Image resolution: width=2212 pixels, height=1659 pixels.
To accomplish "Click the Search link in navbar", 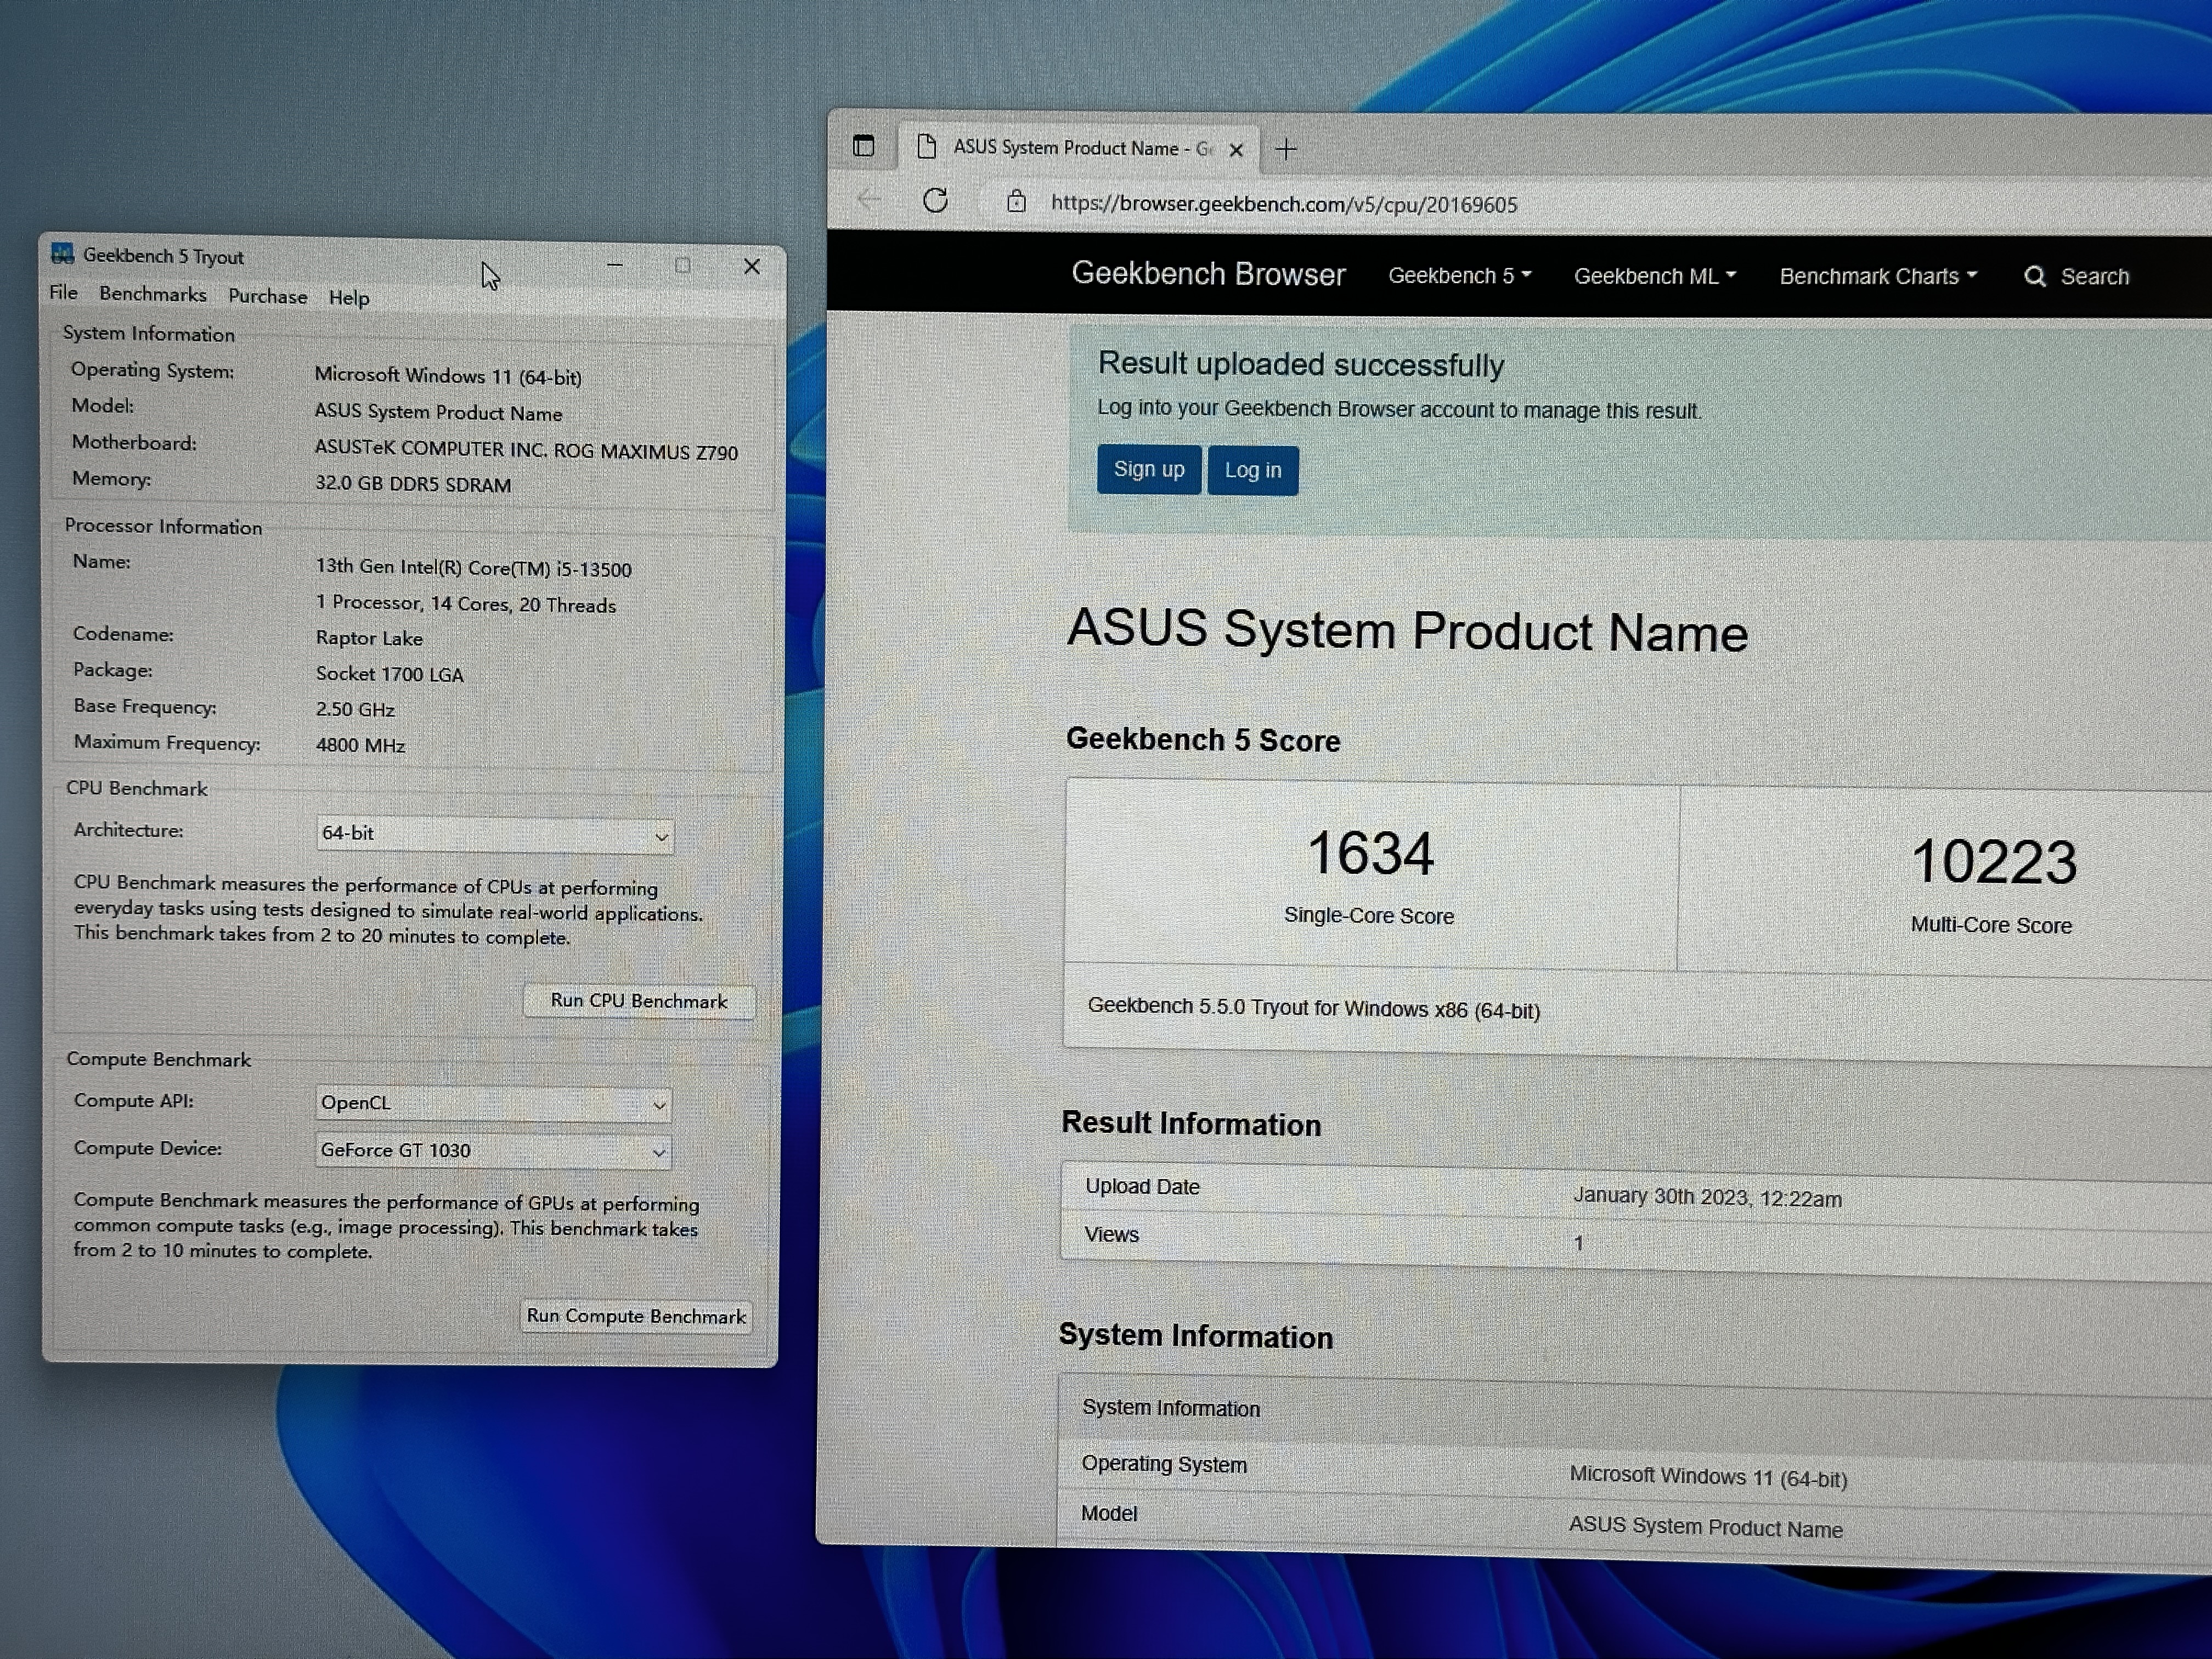I will pyautogui.click(x=2095, y=277).
